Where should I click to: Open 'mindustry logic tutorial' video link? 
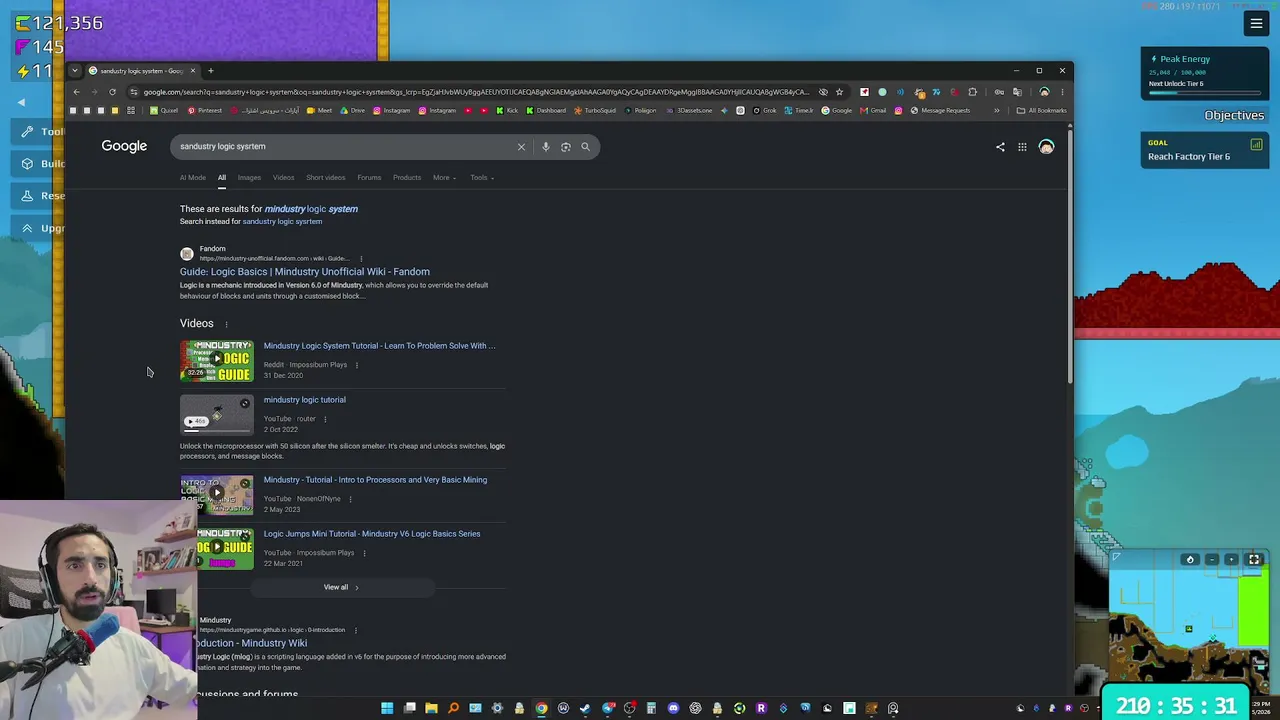click(305, 400)
